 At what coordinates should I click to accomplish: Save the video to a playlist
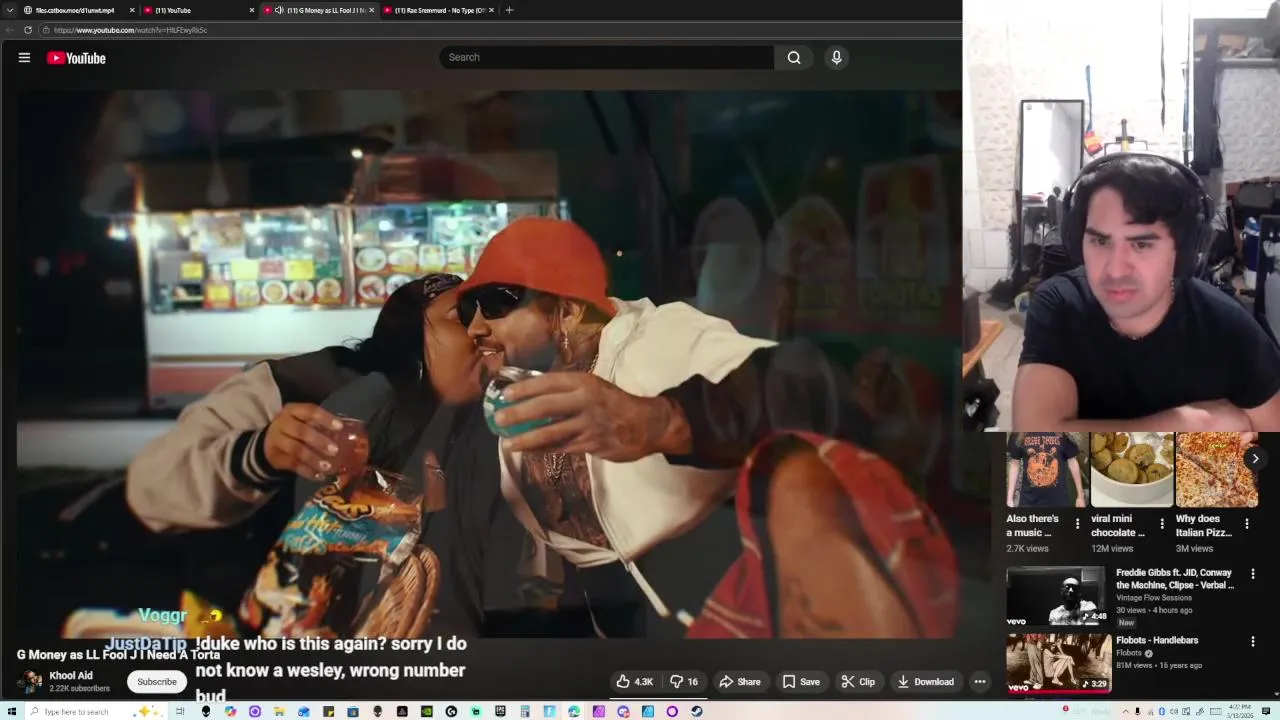(x=801, y=682)
